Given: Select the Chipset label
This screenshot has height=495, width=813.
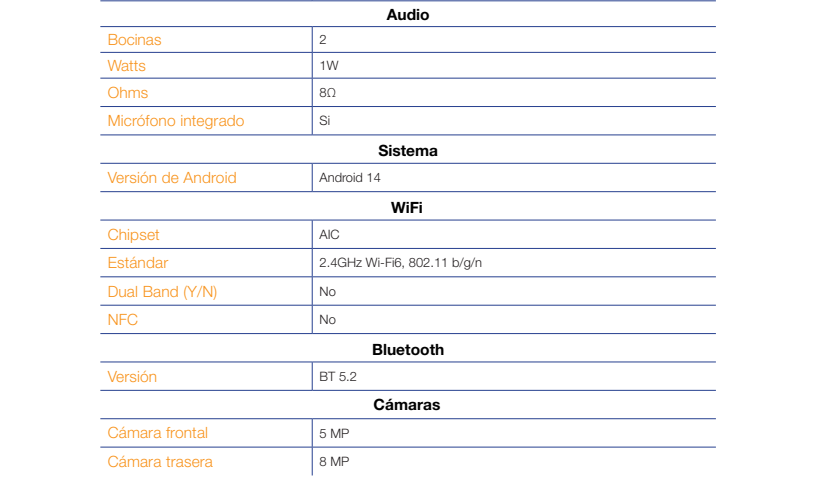Looking at the screenshot, I should click(133, 235).
